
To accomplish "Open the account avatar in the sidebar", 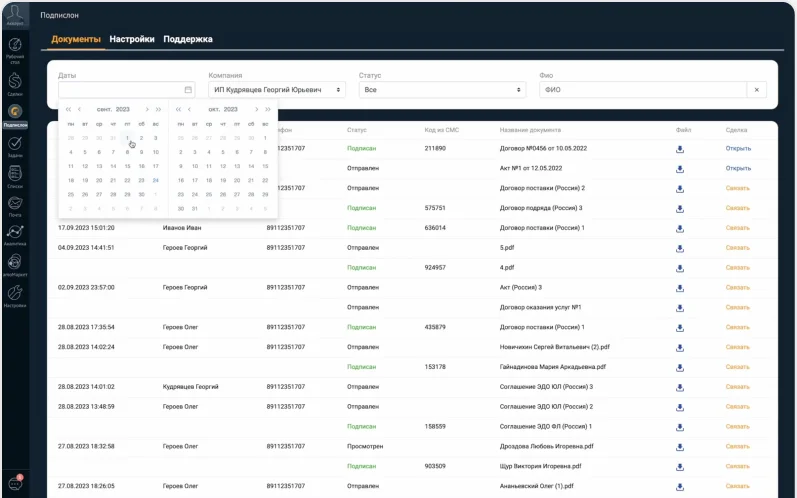I will pos(15,14).
